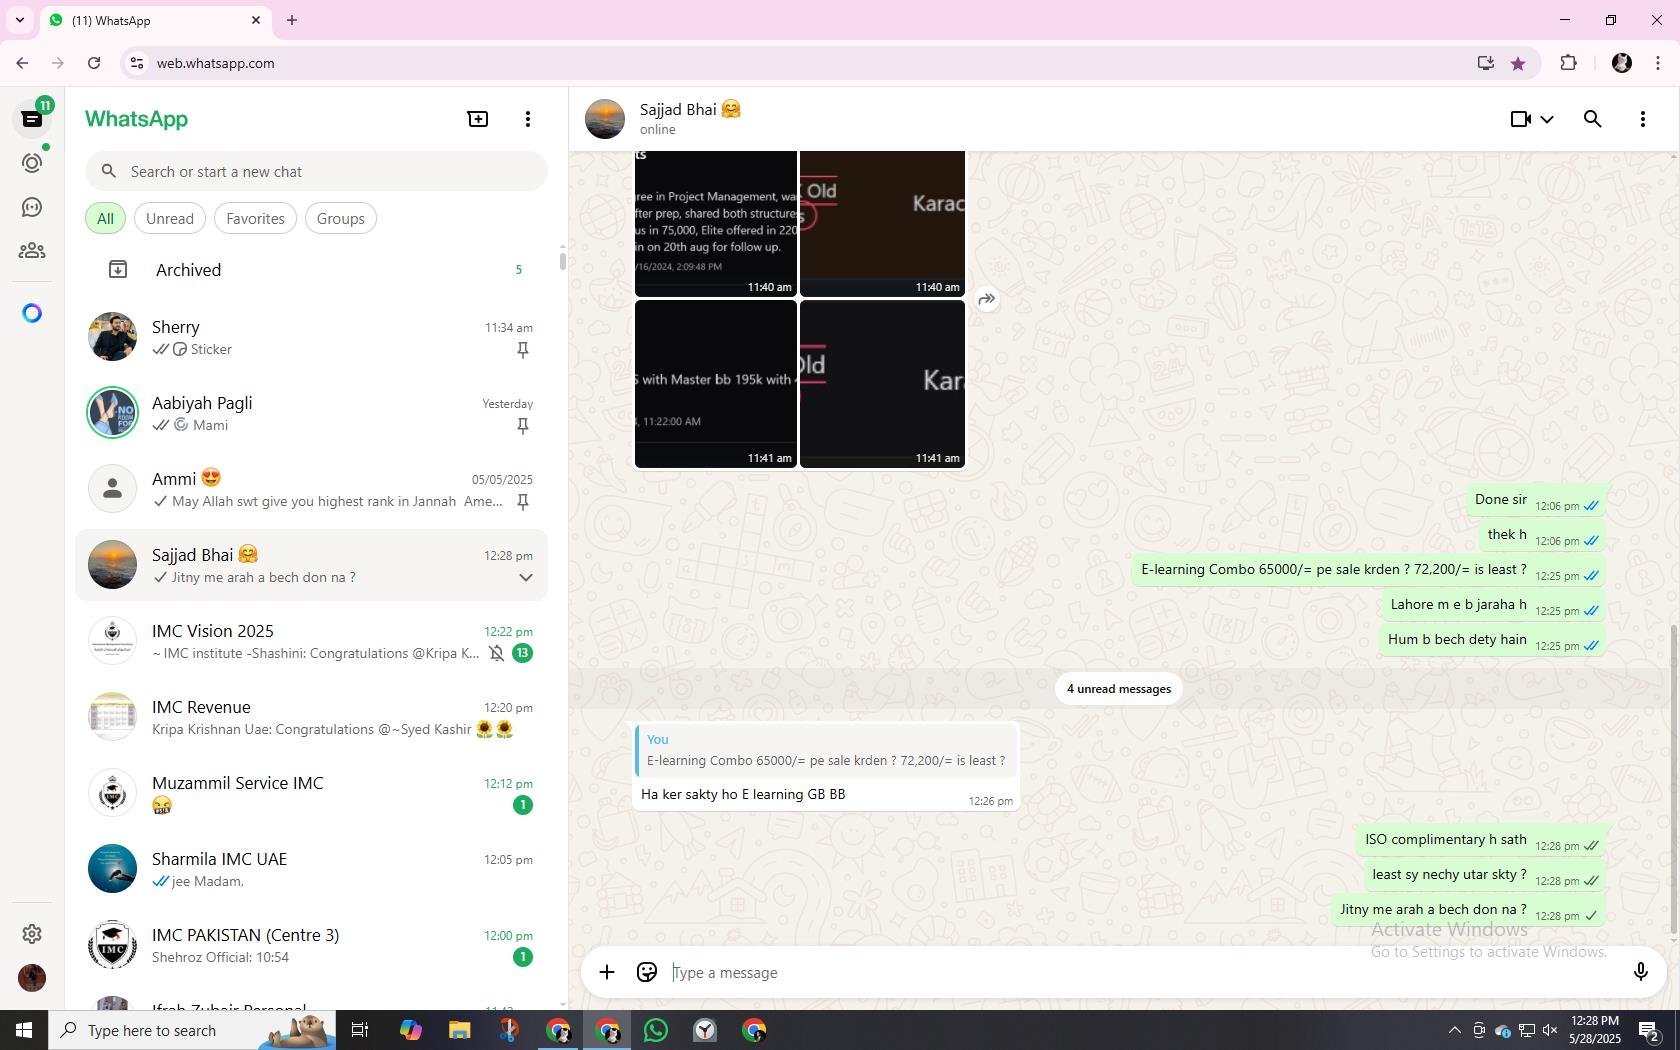
Task: Reload the WhatsApp web page
Action: tap(94, 63)
